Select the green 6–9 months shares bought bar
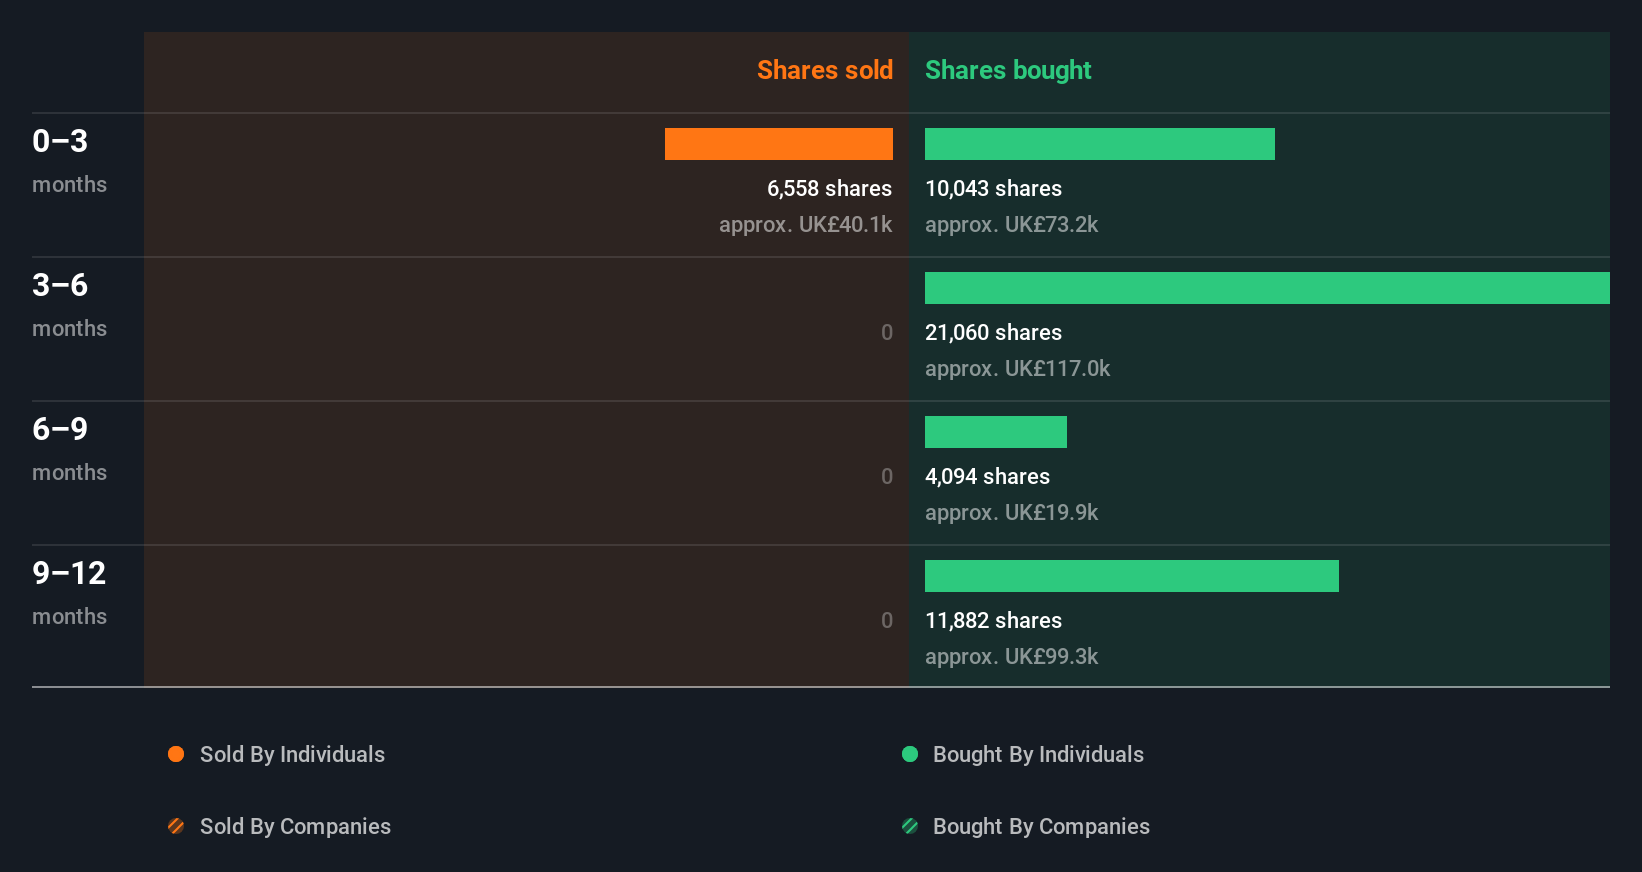The height and width of the screenshot is (872, 1642). point(996,432)
